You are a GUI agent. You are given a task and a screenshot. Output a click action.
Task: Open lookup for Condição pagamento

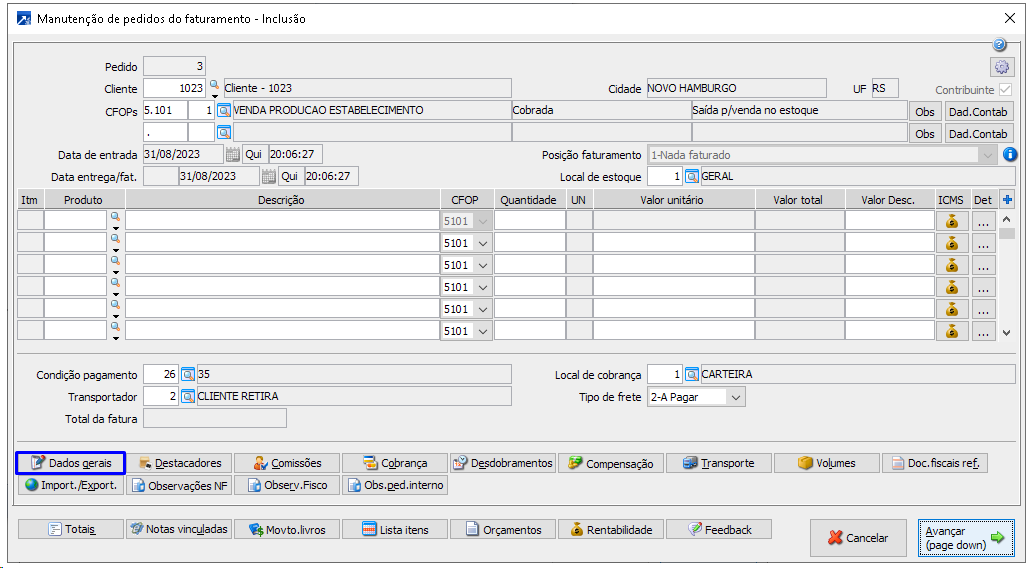click(187, 375)
